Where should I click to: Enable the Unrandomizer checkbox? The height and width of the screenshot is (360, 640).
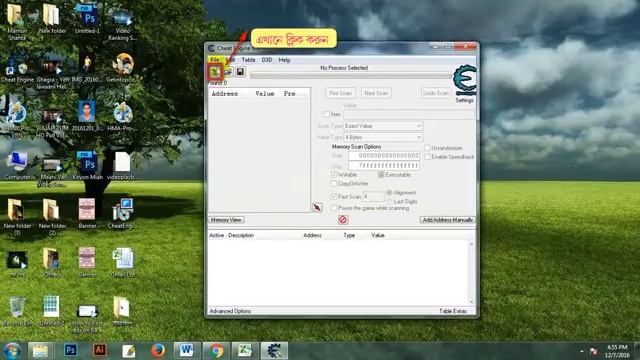[x=427, y=148]
